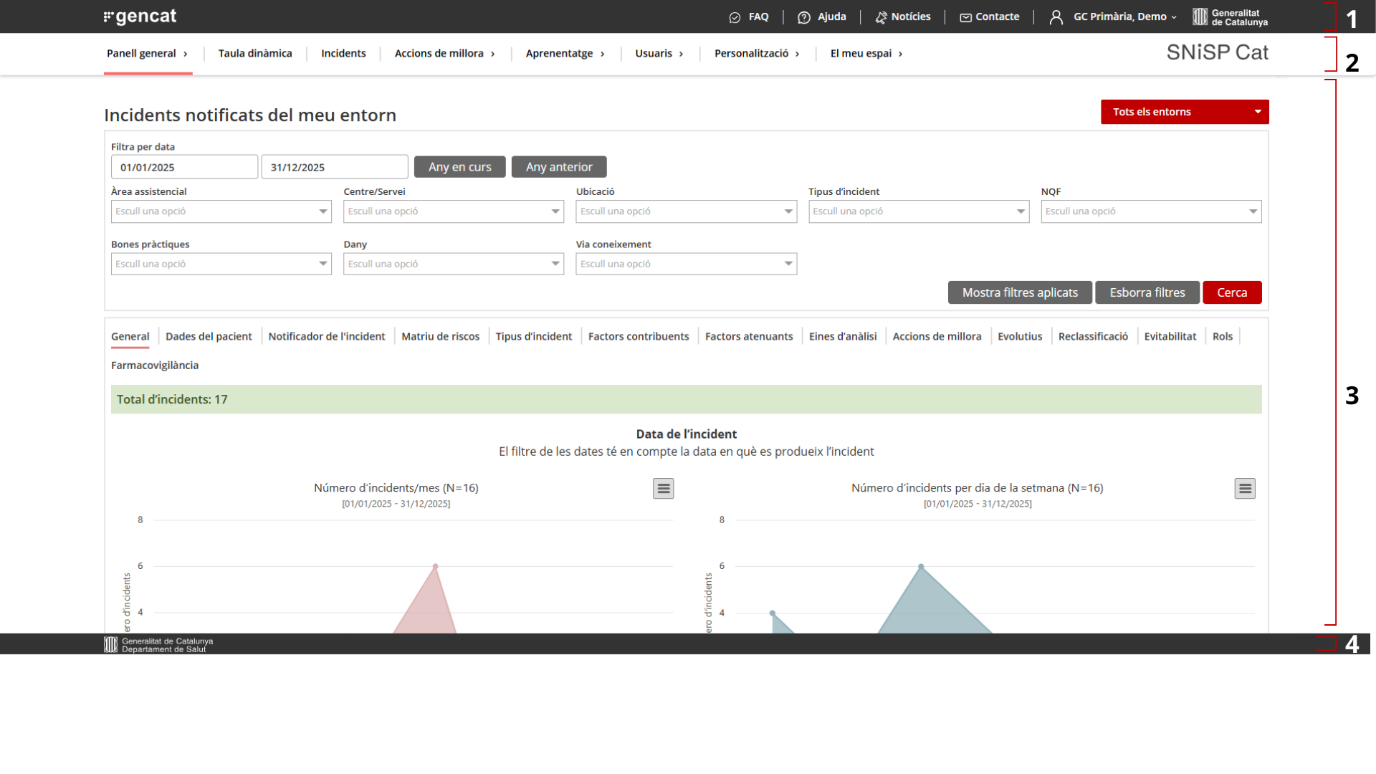
Task: Switch to Reclassificació tab
Action: [x=1093, y=337]
